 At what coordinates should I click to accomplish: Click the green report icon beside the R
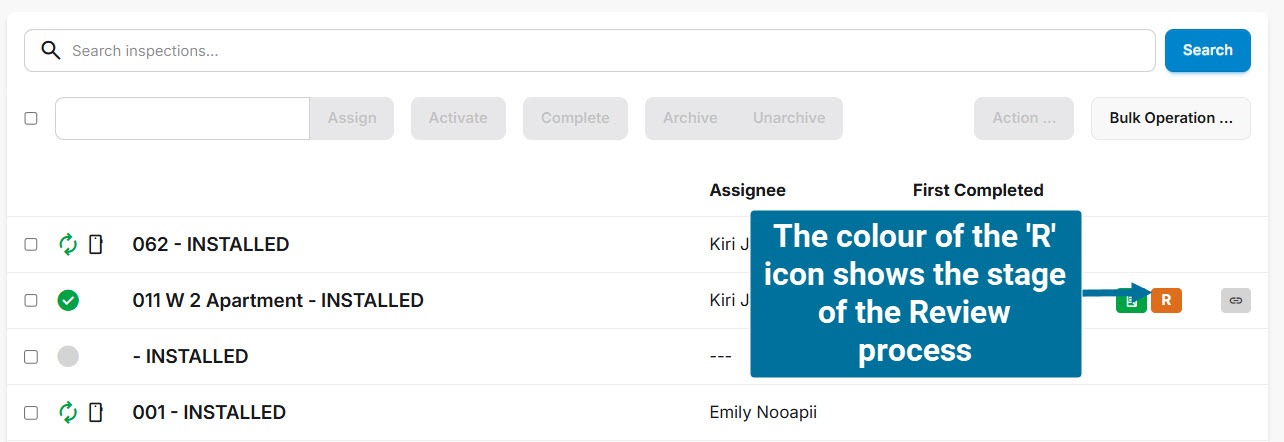pyautogui.click(x=1131, y=300)
